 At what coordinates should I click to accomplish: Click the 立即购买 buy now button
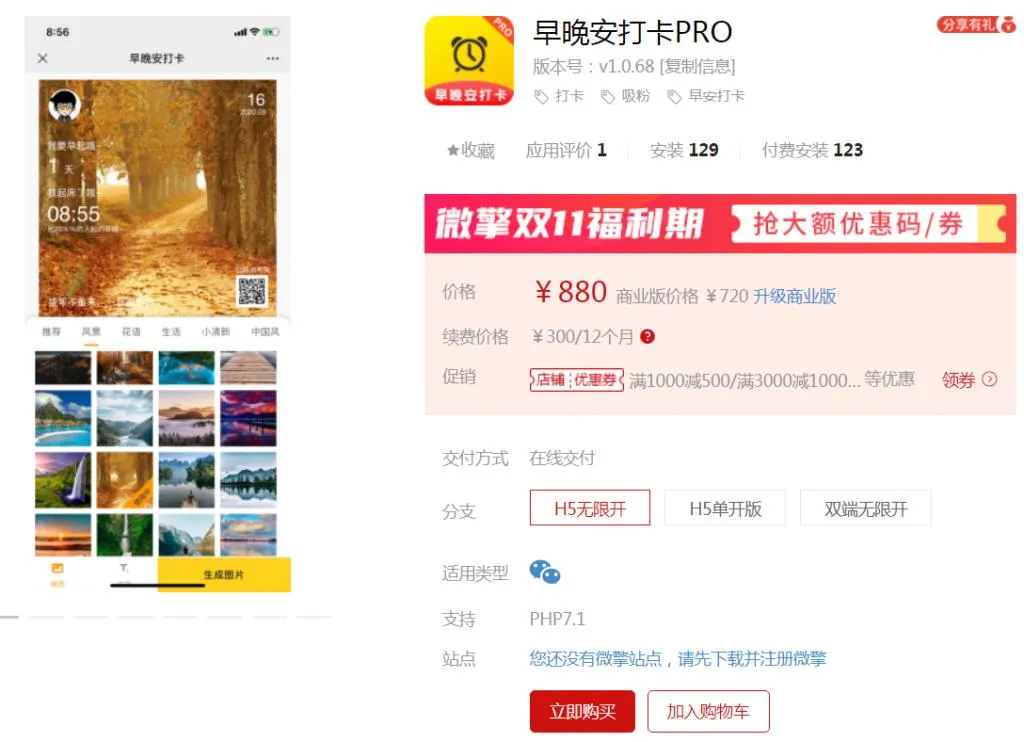(x=582, y=711)
